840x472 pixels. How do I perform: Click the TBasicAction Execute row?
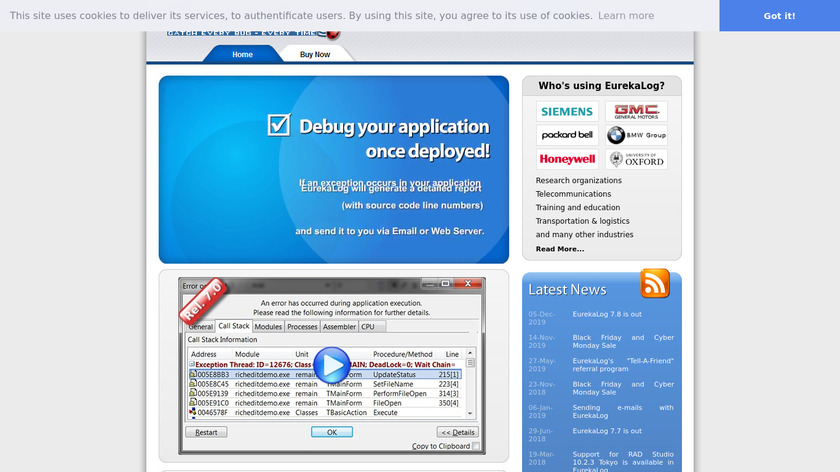[325, 413]
